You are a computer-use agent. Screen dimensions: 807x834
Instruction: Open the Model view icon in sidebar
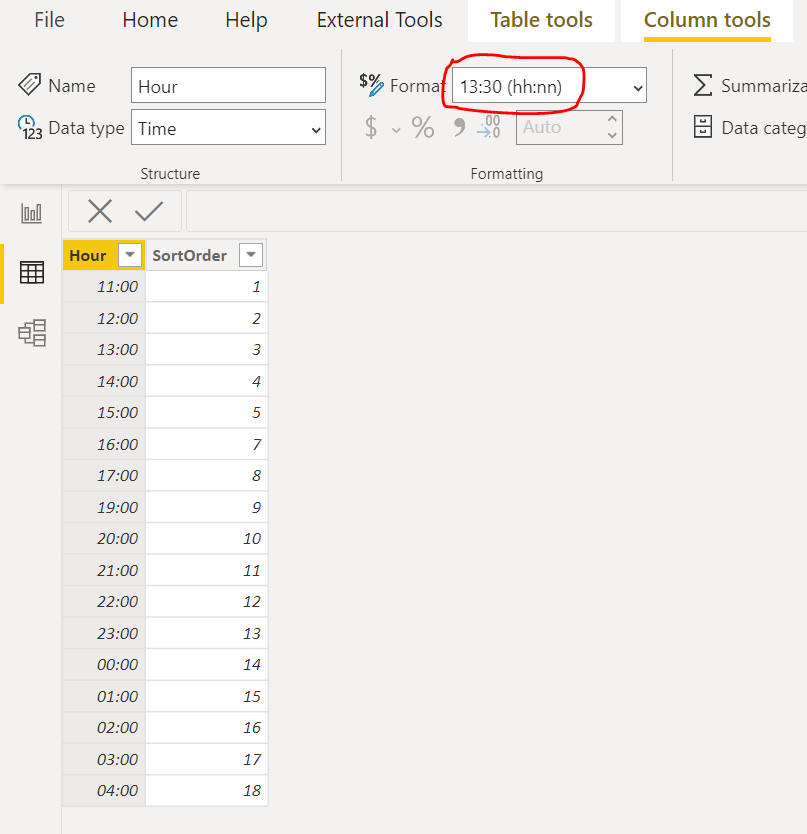32,333
